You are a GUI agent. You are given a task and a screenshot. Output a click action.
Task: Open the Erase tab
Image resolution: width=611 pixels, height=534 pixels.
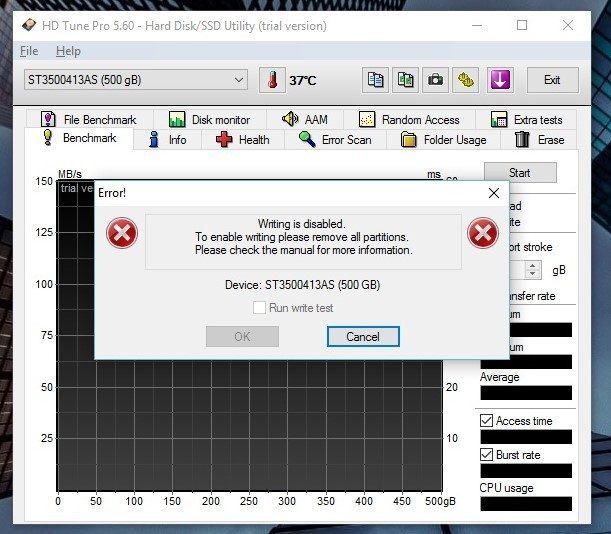pos(539,140)
